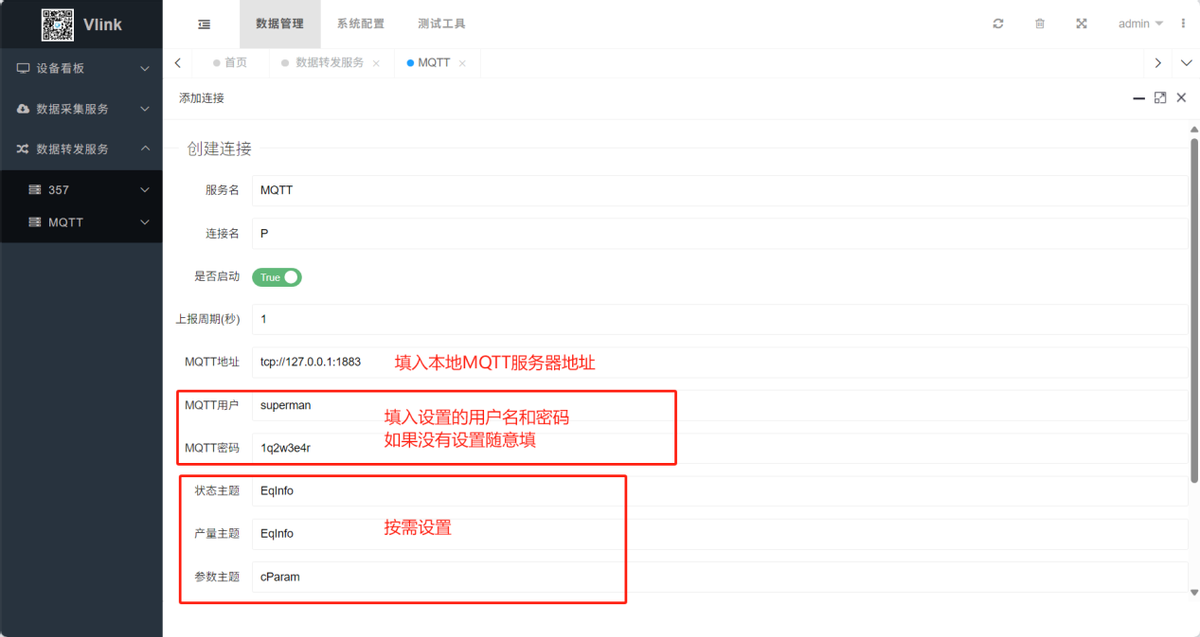Click the MQTT地址 input field
Image resolution: width=1200 pixels, height=637 pixels.
click(x=720, y=362)
